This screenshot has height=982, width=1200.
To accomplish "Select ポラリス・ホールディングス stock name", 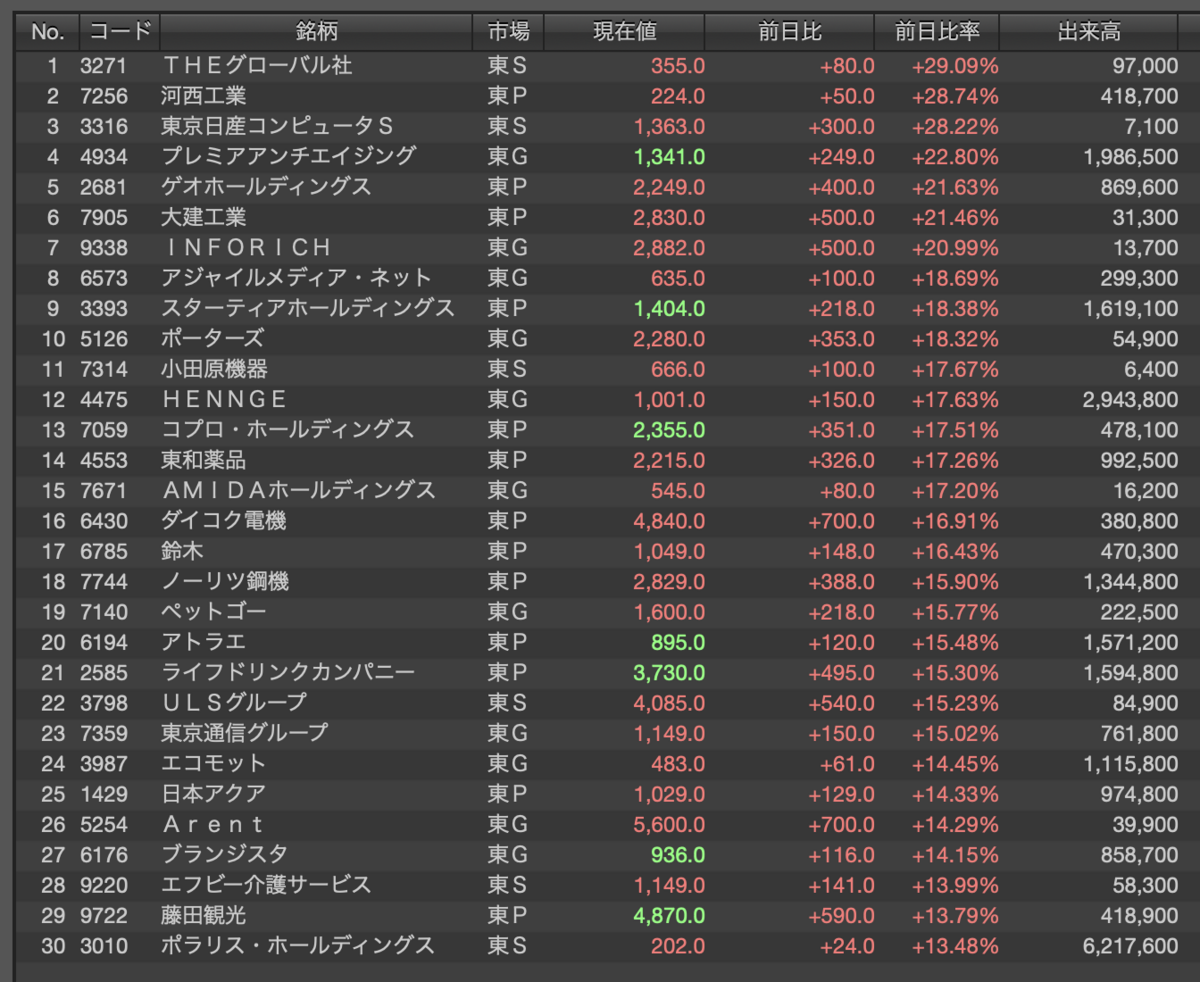I will pyautogui.click(x=298, y=946).
